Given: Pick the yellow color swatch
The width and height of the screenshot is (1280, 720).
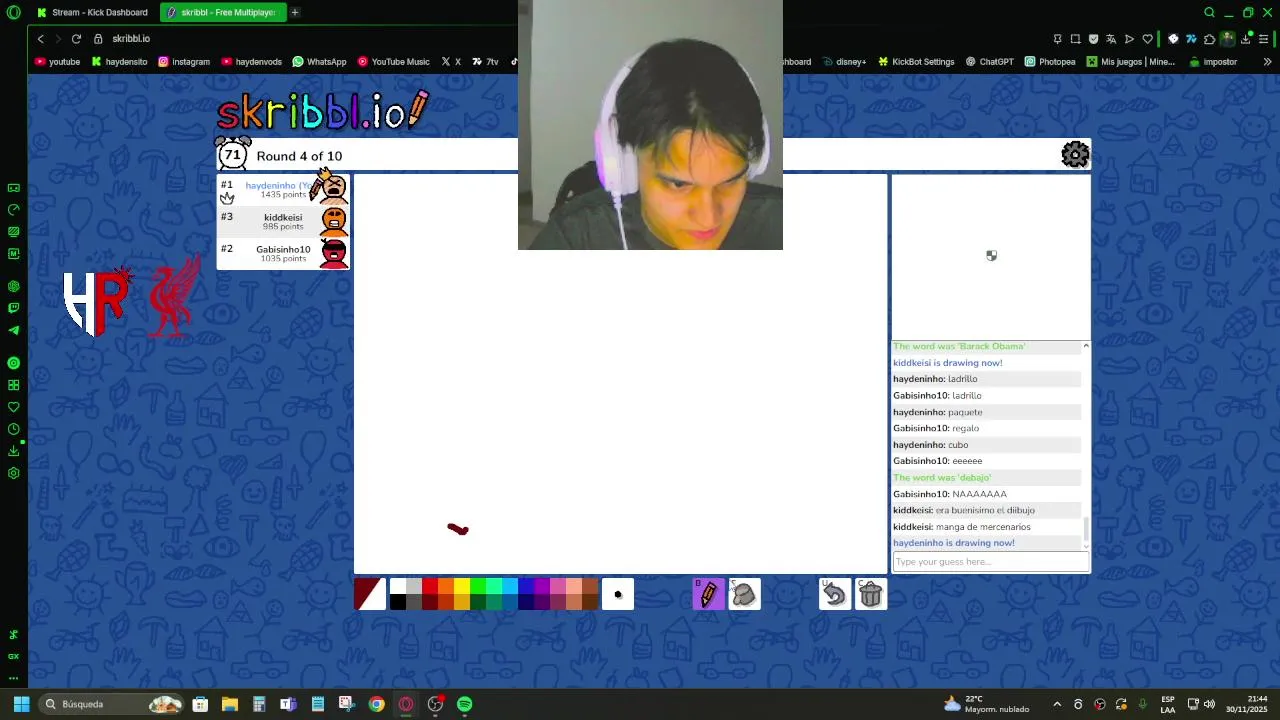Looking at the screenshot, I should coord(462,586).
